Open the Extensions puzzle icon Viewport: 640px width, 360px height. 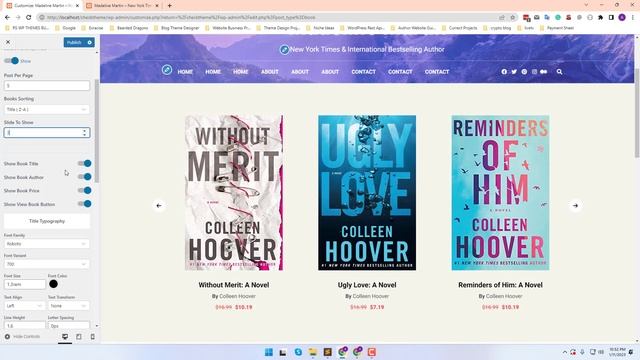pos(600,18)
